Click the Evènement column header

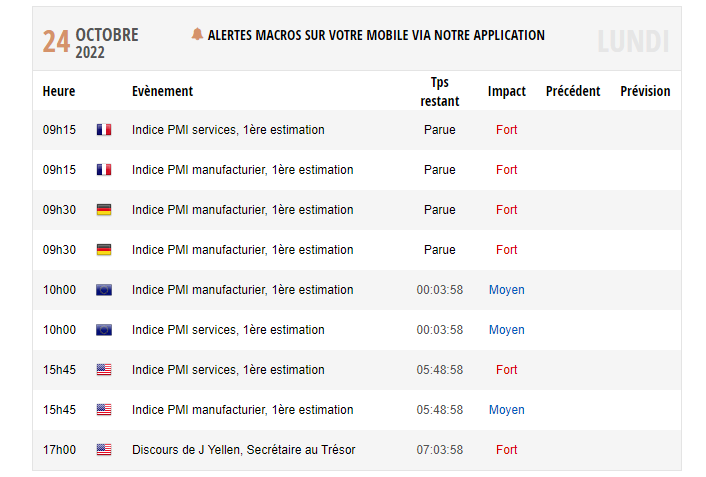click(x=162, y=91)
